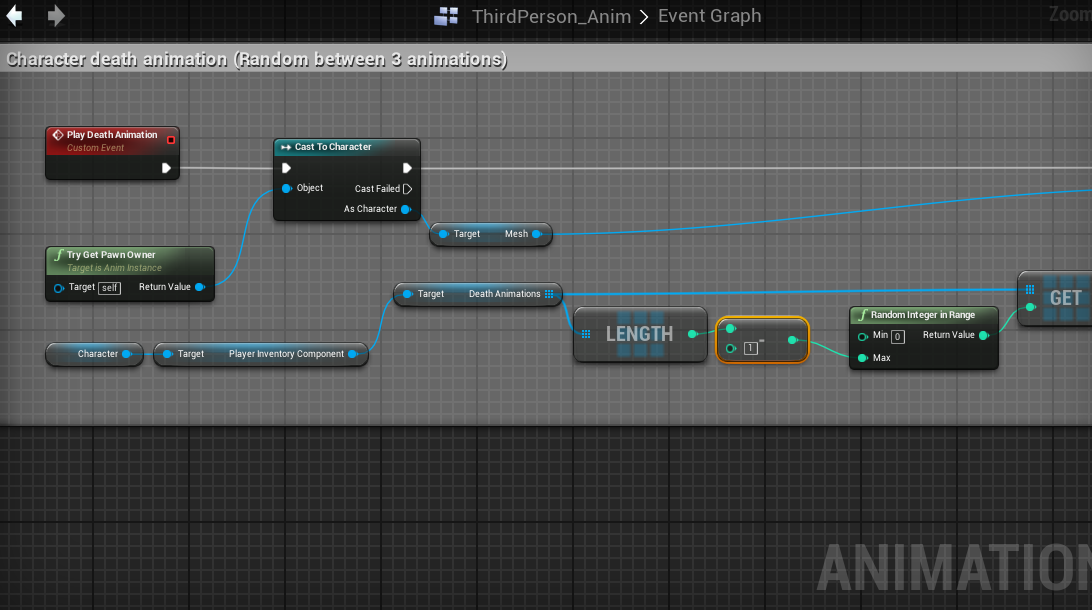This screenshot has width=1092, height=610.
Task: Click the Min value field on Random Integer
Action: tap(897, 336)
